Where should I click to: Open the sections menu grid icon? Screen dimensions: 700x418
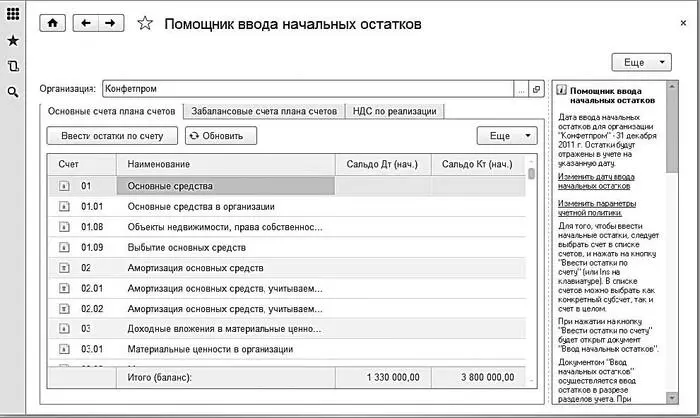point(13,15)
